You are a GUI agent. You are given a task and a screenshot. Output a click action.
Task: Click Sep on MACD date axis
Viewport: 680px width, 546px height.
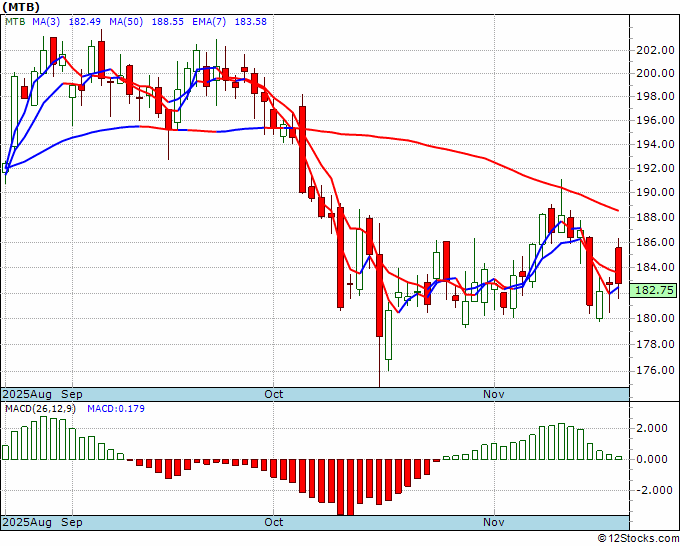[72, 522]
